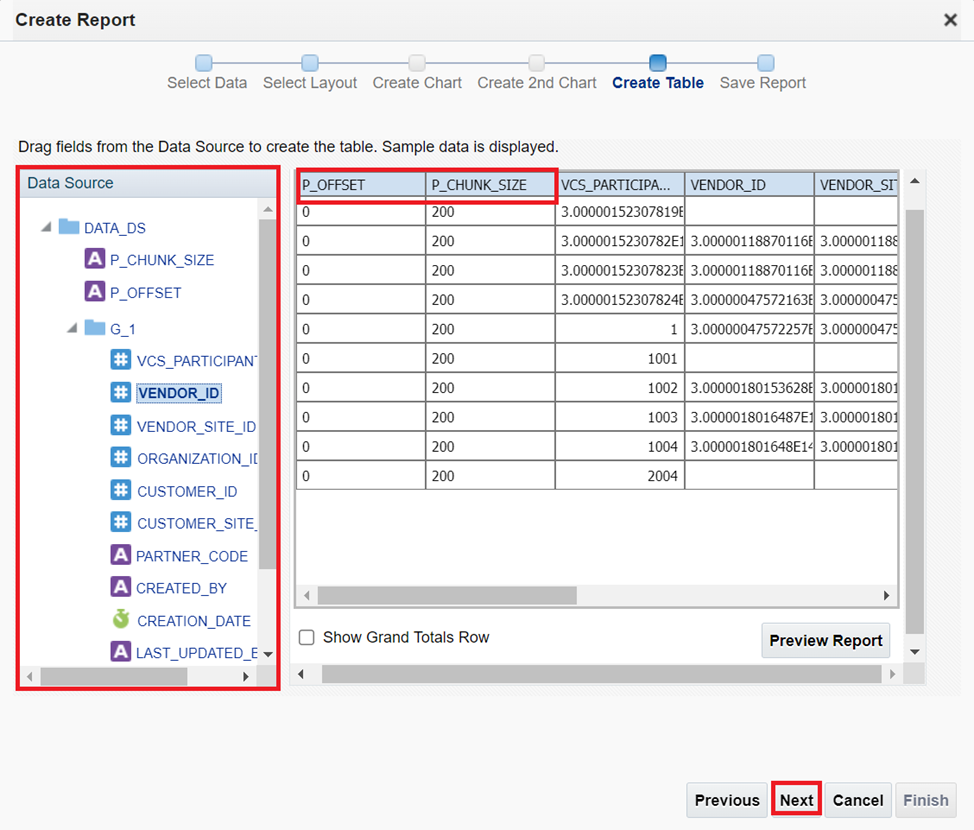Screen dimensions: 974x830
Task: Select the VCS_PARTICIPA... column header
Action: tap(619, 185)
